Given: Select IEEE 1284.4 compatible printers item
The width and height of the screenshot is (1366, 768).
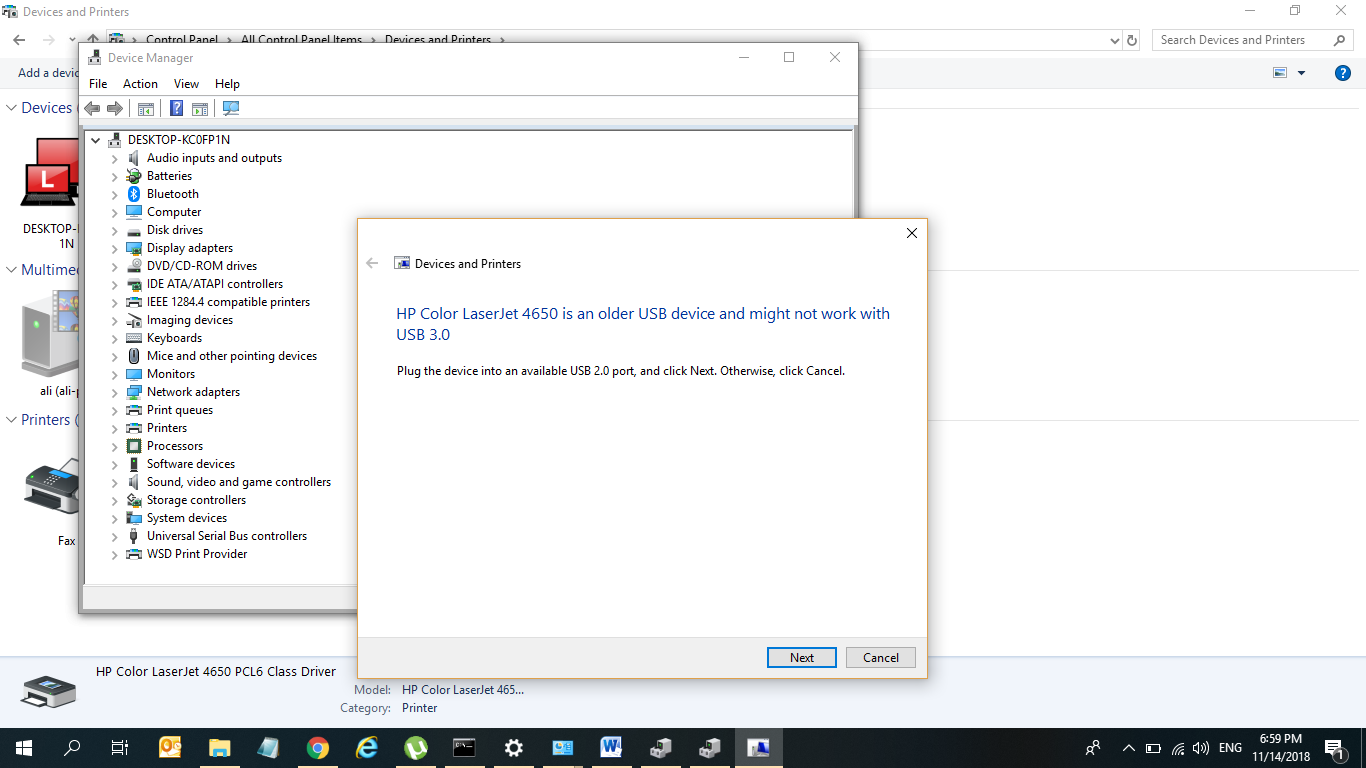Looking at the screenshot, I should pos(228,302).
